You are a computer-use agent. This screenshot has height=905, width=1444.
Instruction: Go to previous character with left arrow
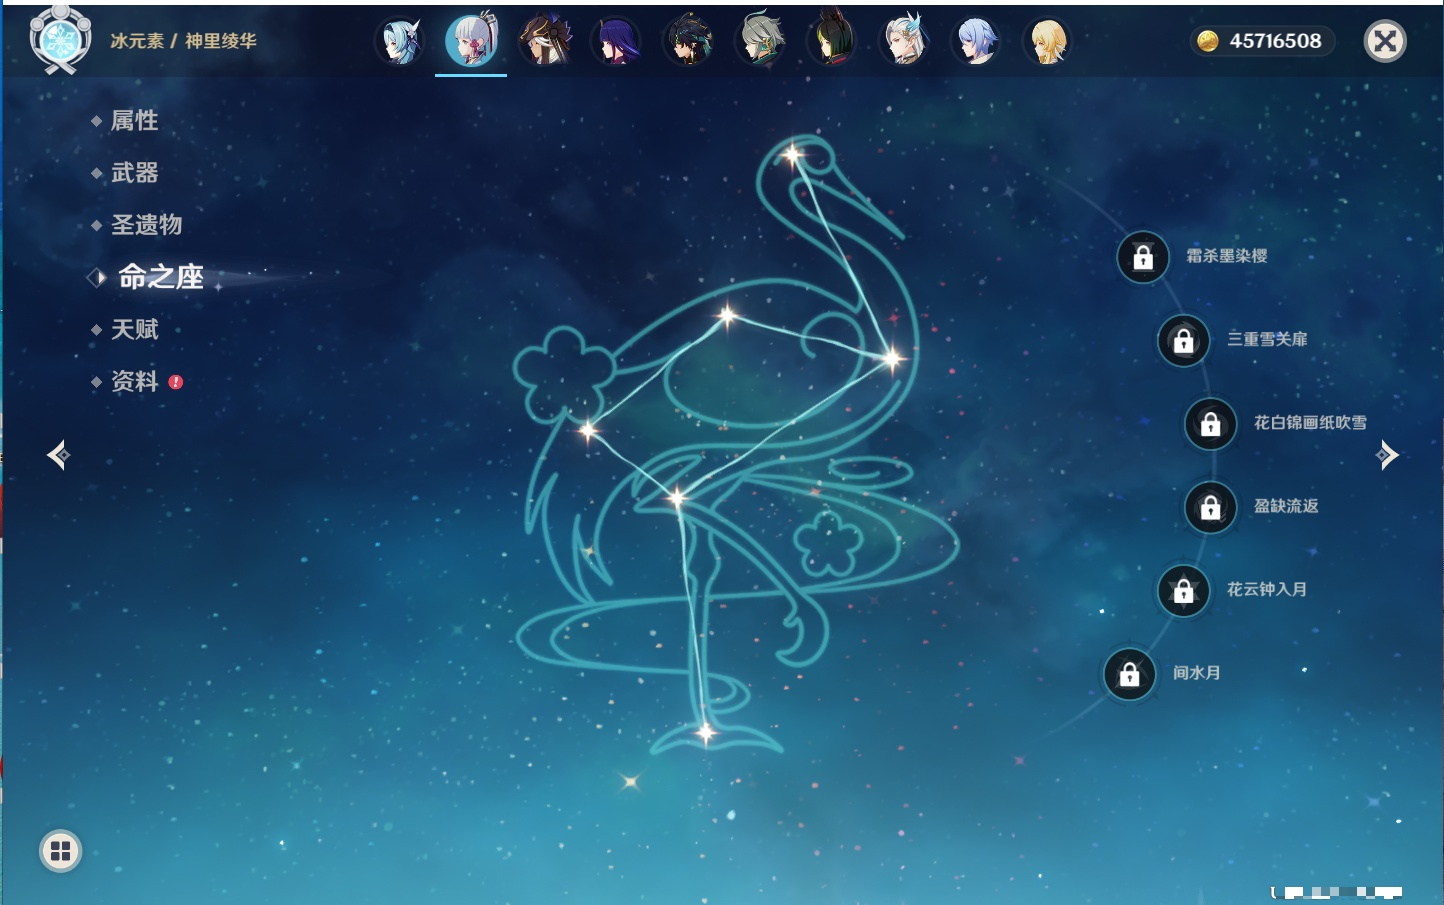tap(58, 456)
